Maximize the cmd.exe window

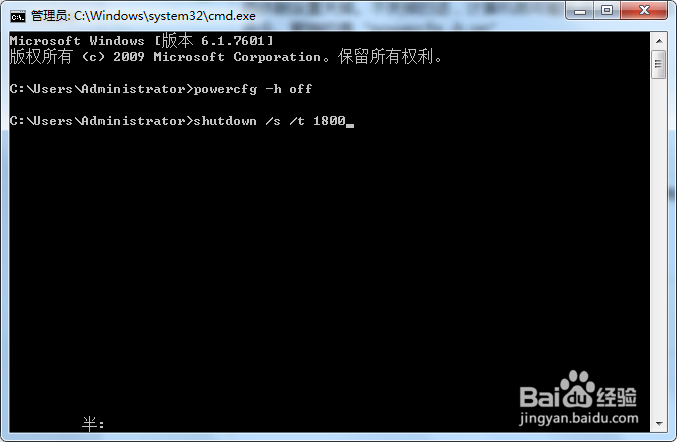tap(607, 10)
